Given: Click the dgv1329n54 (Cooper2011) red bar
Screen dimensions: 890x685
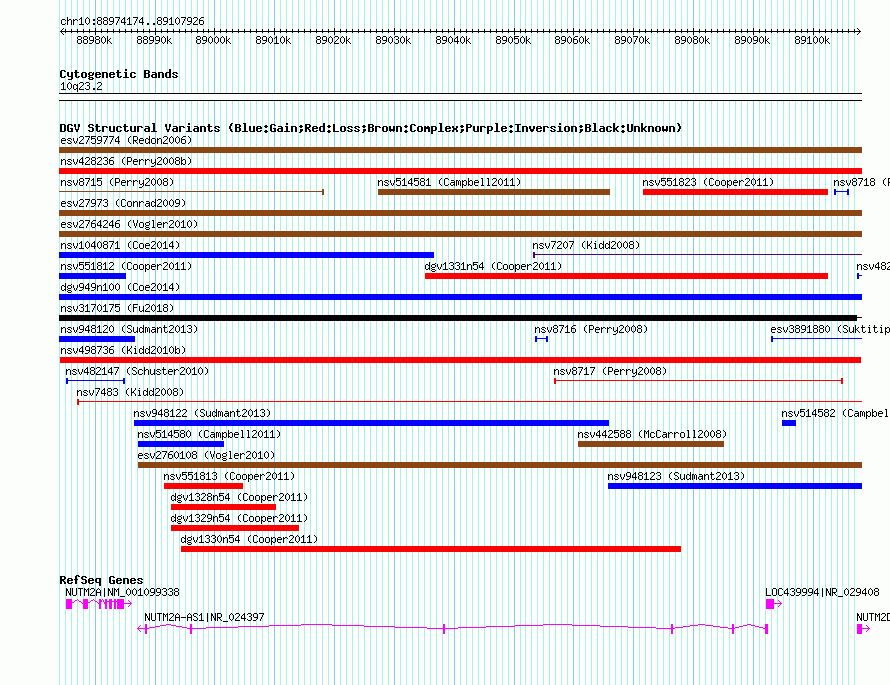Looking at the screenshot, I should (x=235, y=528).
